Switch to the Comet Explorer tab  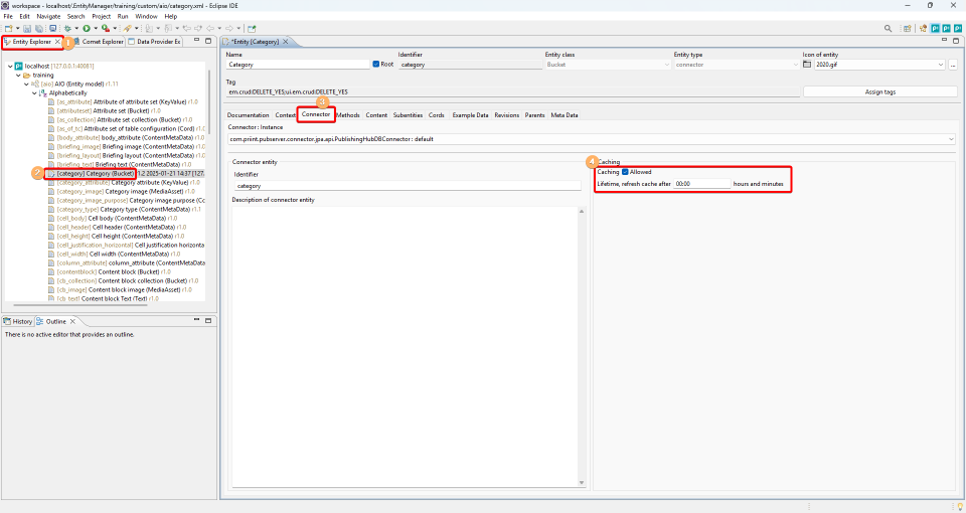99,41
